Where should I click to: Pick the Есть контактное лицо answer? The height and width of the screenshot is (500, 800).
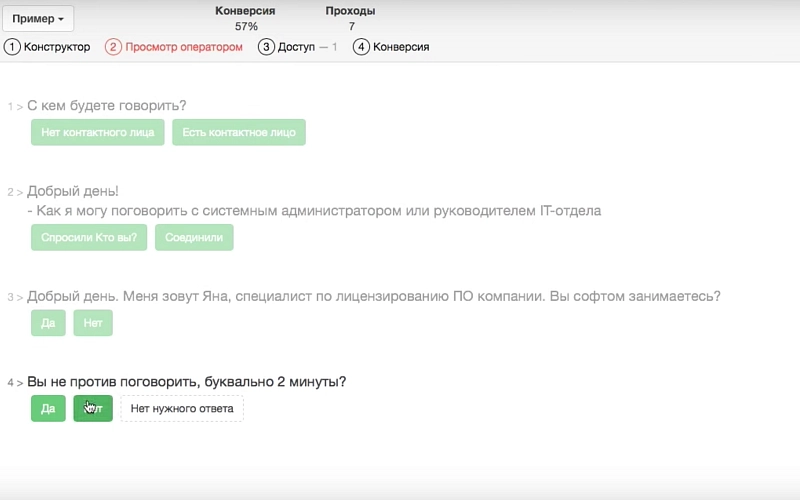tap(239, 132)
